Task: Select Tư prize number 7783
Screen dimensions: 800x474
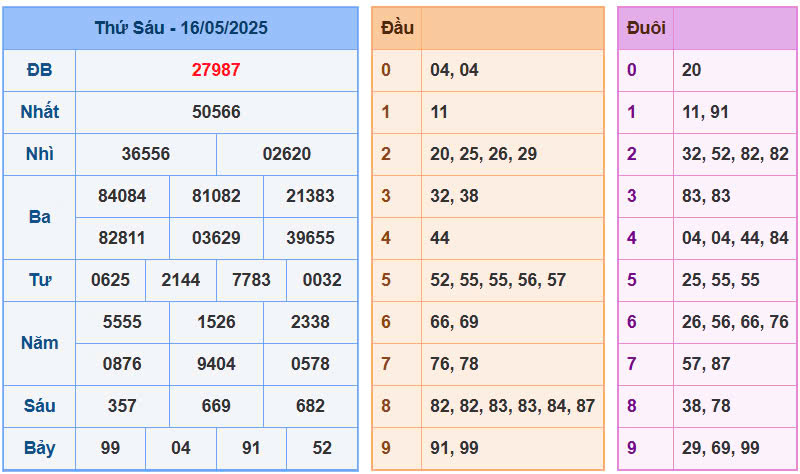Action: point(251,280)
